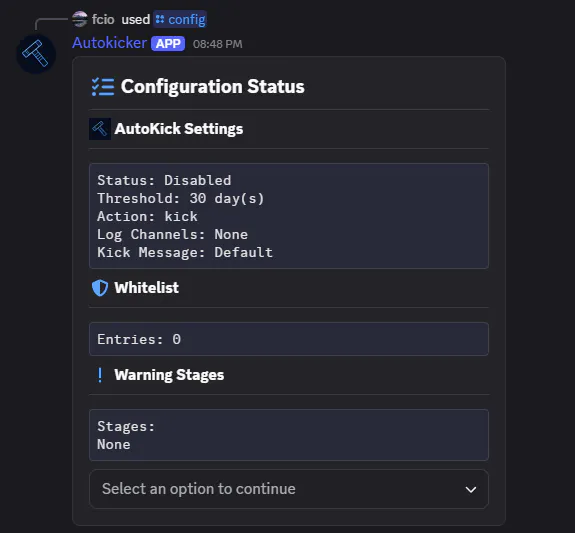The width and height of the screenshot is (575, 533).
Task: Click the slash command icon beside config
Action: 160,19
